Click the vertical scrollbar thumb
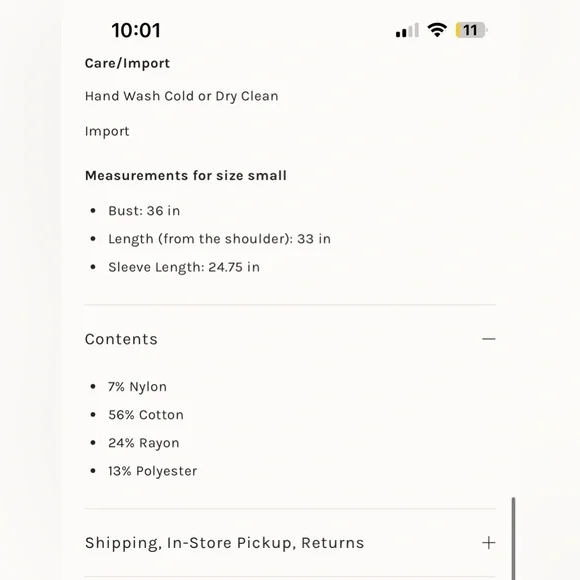Viewport: 580px width, 580px height. click(x=513, y=539)
